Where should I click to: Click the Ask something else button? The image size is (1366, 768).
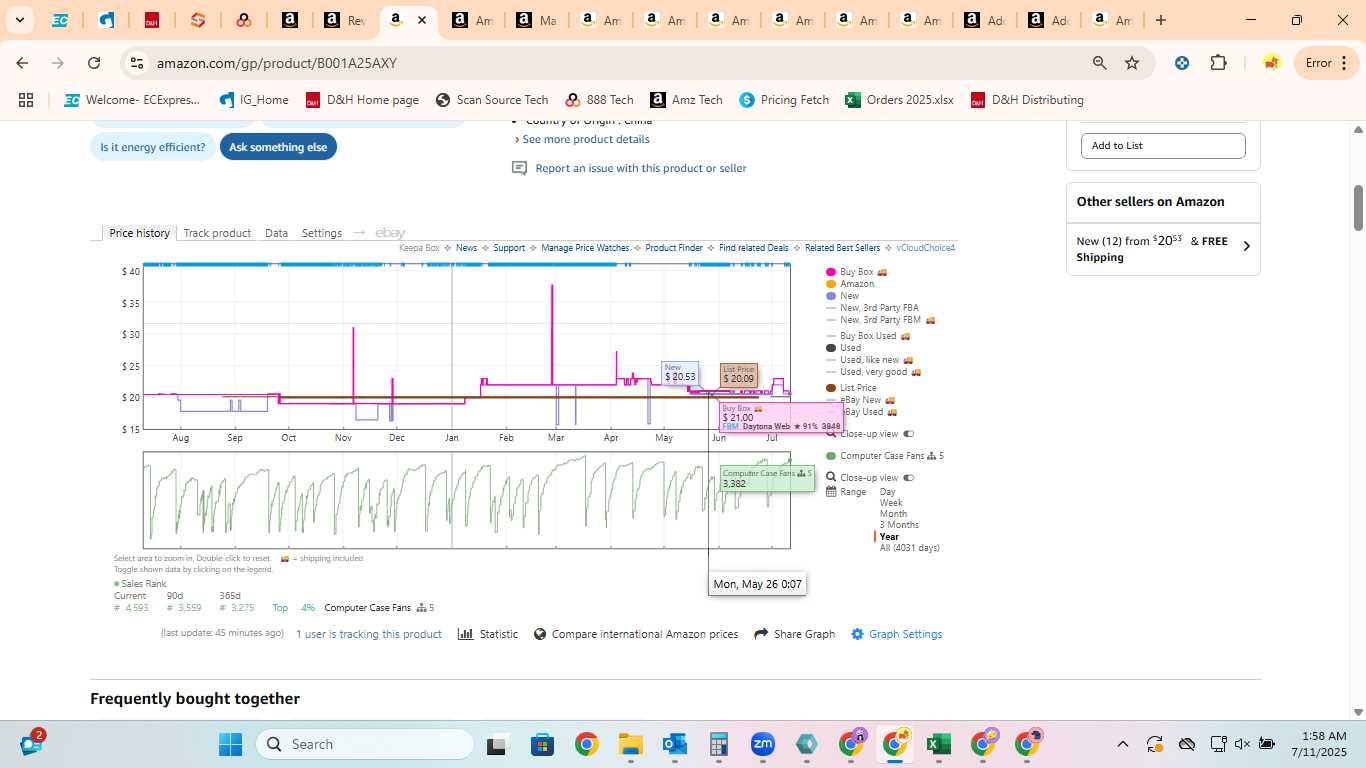pos(278,147)
